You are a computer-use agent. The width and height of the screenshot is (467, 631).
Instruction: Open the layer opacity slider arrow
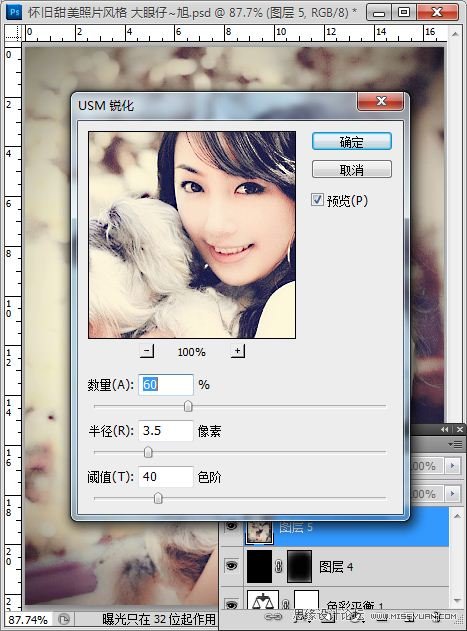(453, 466)
